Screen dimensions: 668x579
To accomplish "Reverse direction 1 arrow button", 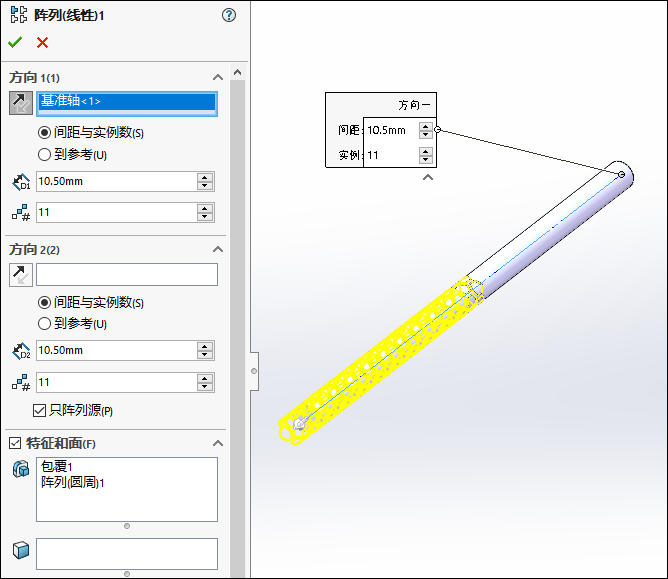I will click(x=21, y=103).
